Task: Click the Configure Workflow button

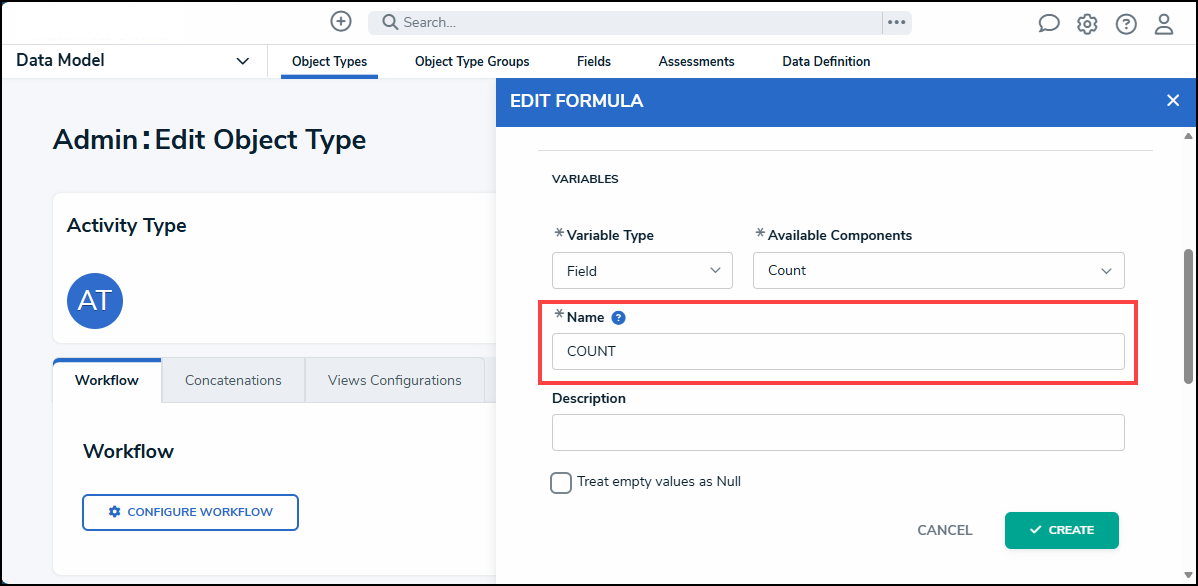Action: pos(190,512)
